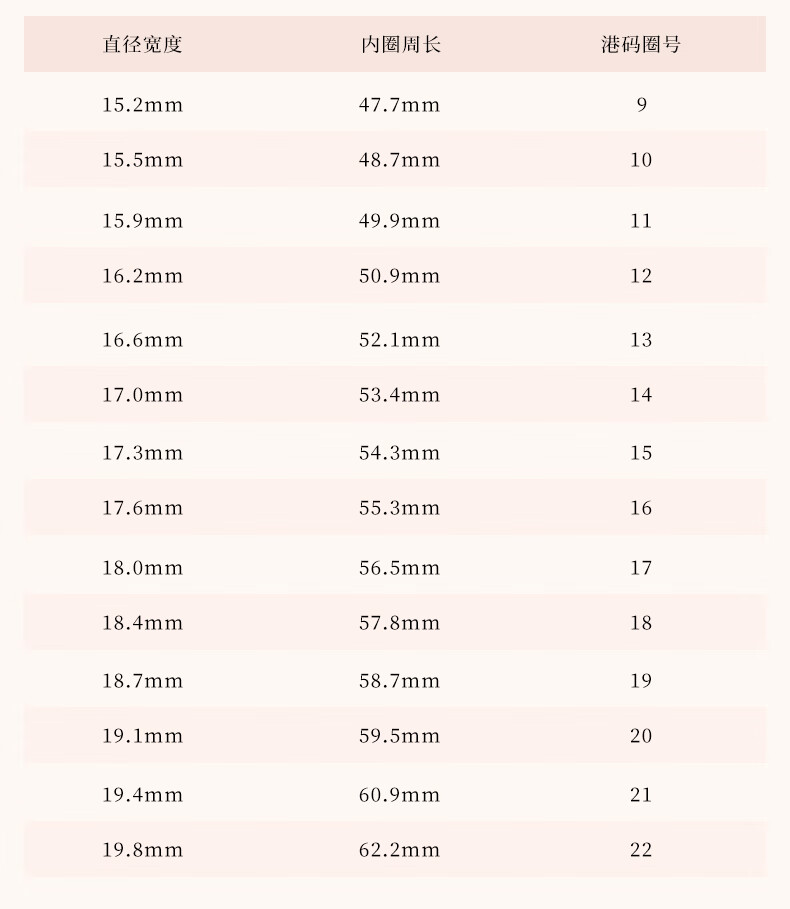Screen dimensions: 790x909
Task: Click the 54.3mm circumference value
Action: click(400, 453)
